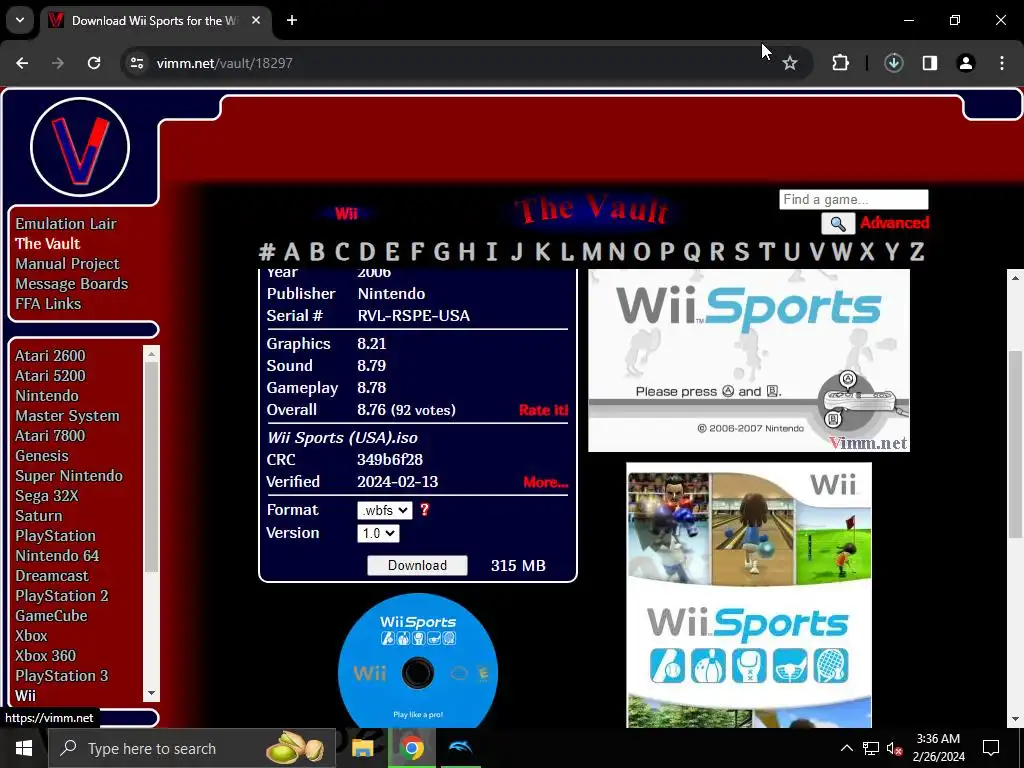Open the site information icon in address bar
Viewport: 1024px width, 768px height.
(137, 63)
